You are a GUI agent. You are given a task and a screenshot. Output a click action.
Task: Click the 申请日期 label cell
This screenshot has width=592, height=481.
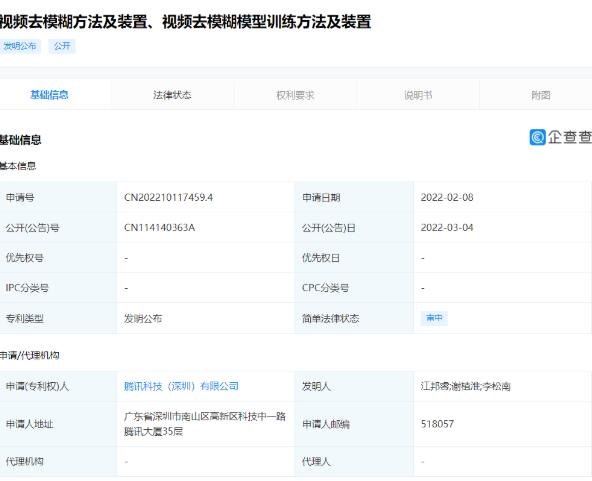(x=354, y=197)
